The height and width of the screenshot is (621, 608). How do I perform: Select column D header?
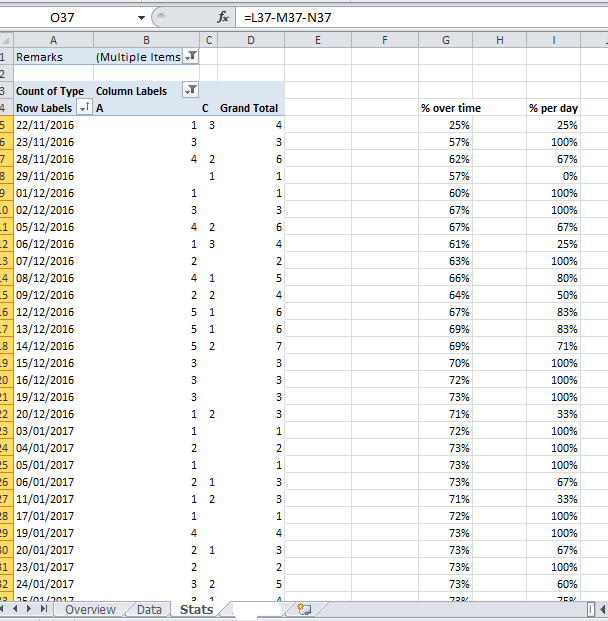251,40
